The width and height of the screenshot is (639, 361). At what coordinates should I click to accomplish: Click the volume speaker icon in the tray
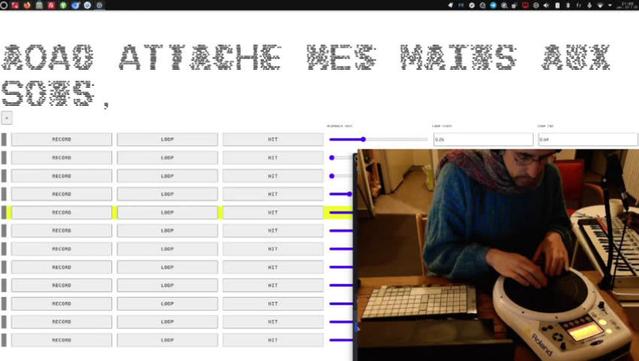click(x=546, y=5)
